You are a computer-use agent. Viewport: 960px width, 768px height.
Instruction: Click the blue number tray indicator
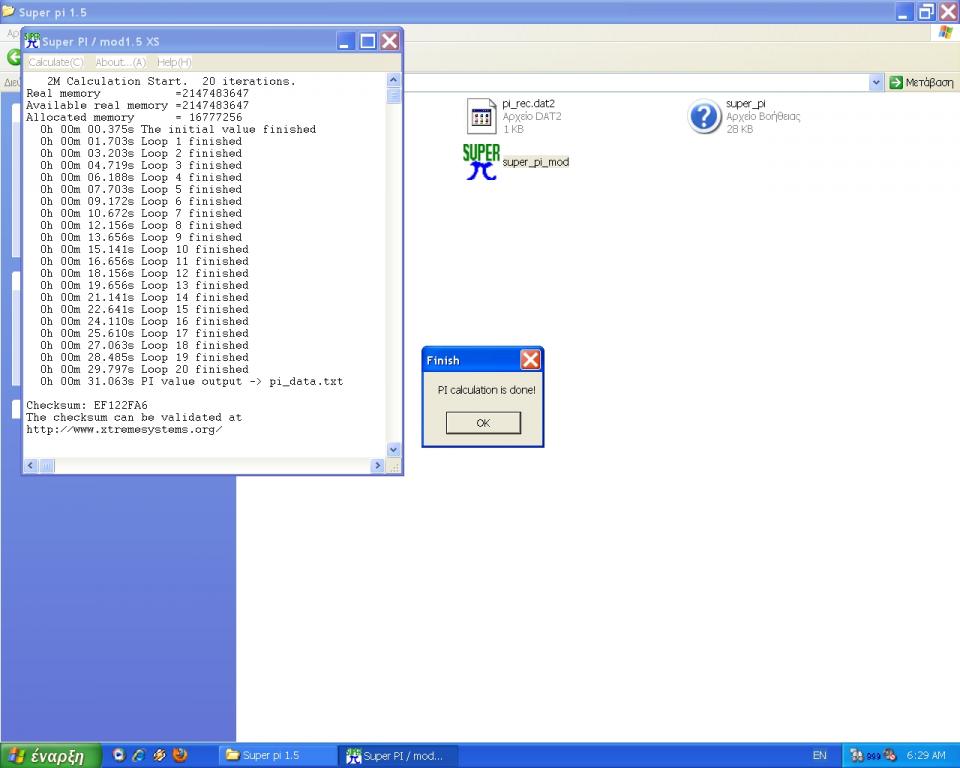[x=872, y=756]
